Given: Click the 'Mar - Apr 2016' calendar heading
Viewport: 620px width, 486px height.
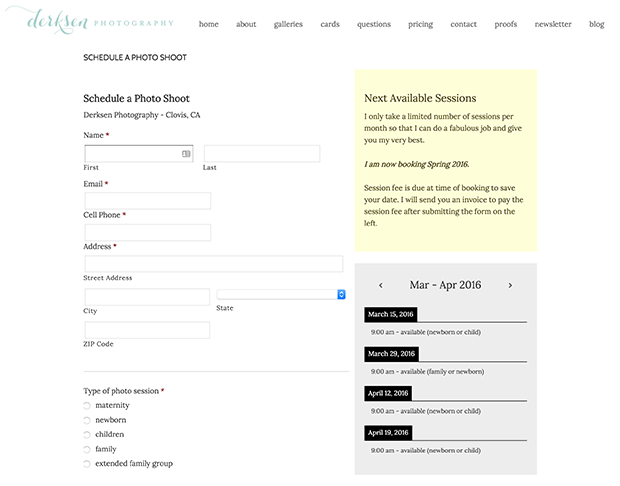Looking at the screenshot, I should [x=445, y=285].
